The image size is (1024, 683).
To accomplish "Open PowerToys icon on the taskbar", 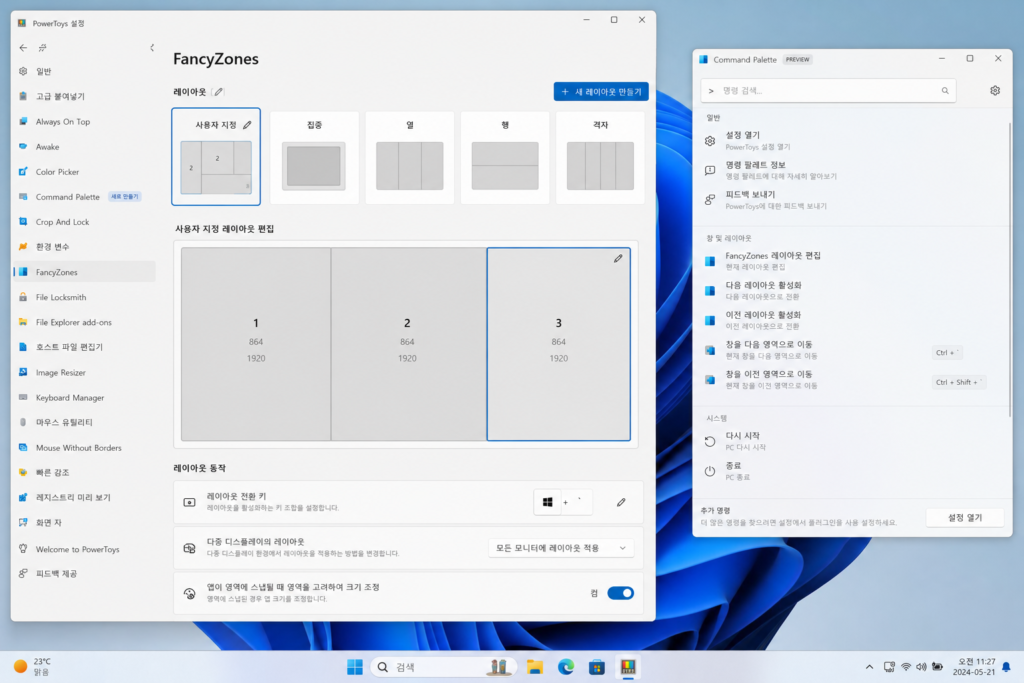I will (x=628, y=667).
